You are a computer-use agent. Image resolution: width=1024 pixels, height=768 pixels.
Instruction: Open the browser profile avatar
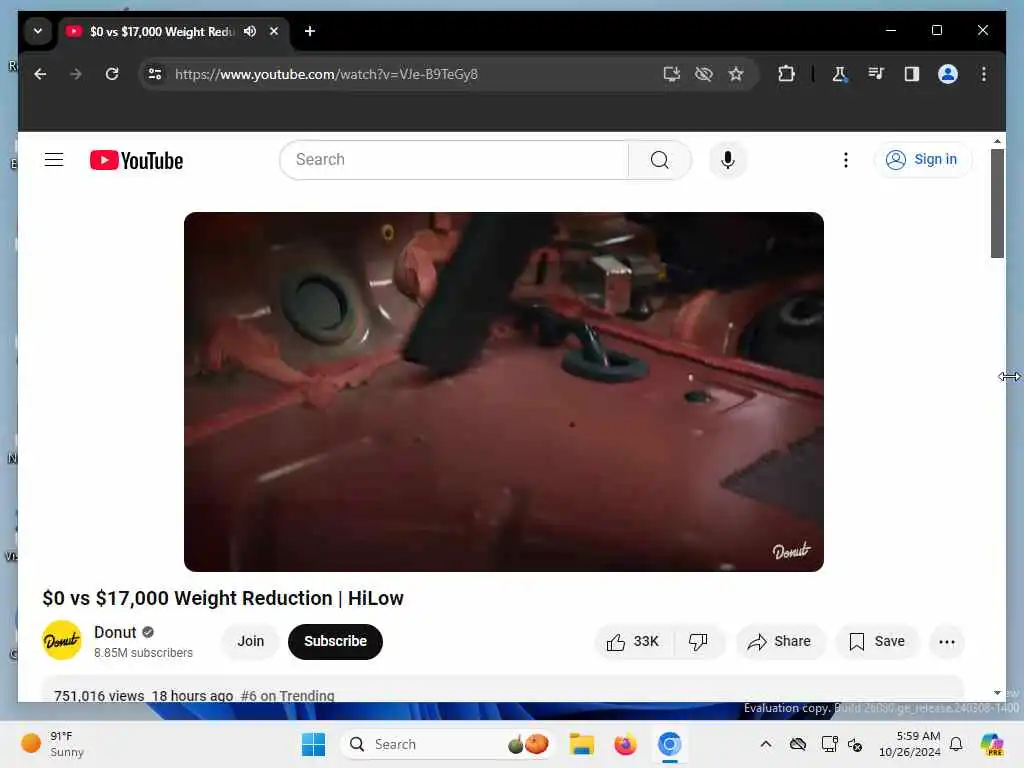(948, 74)
